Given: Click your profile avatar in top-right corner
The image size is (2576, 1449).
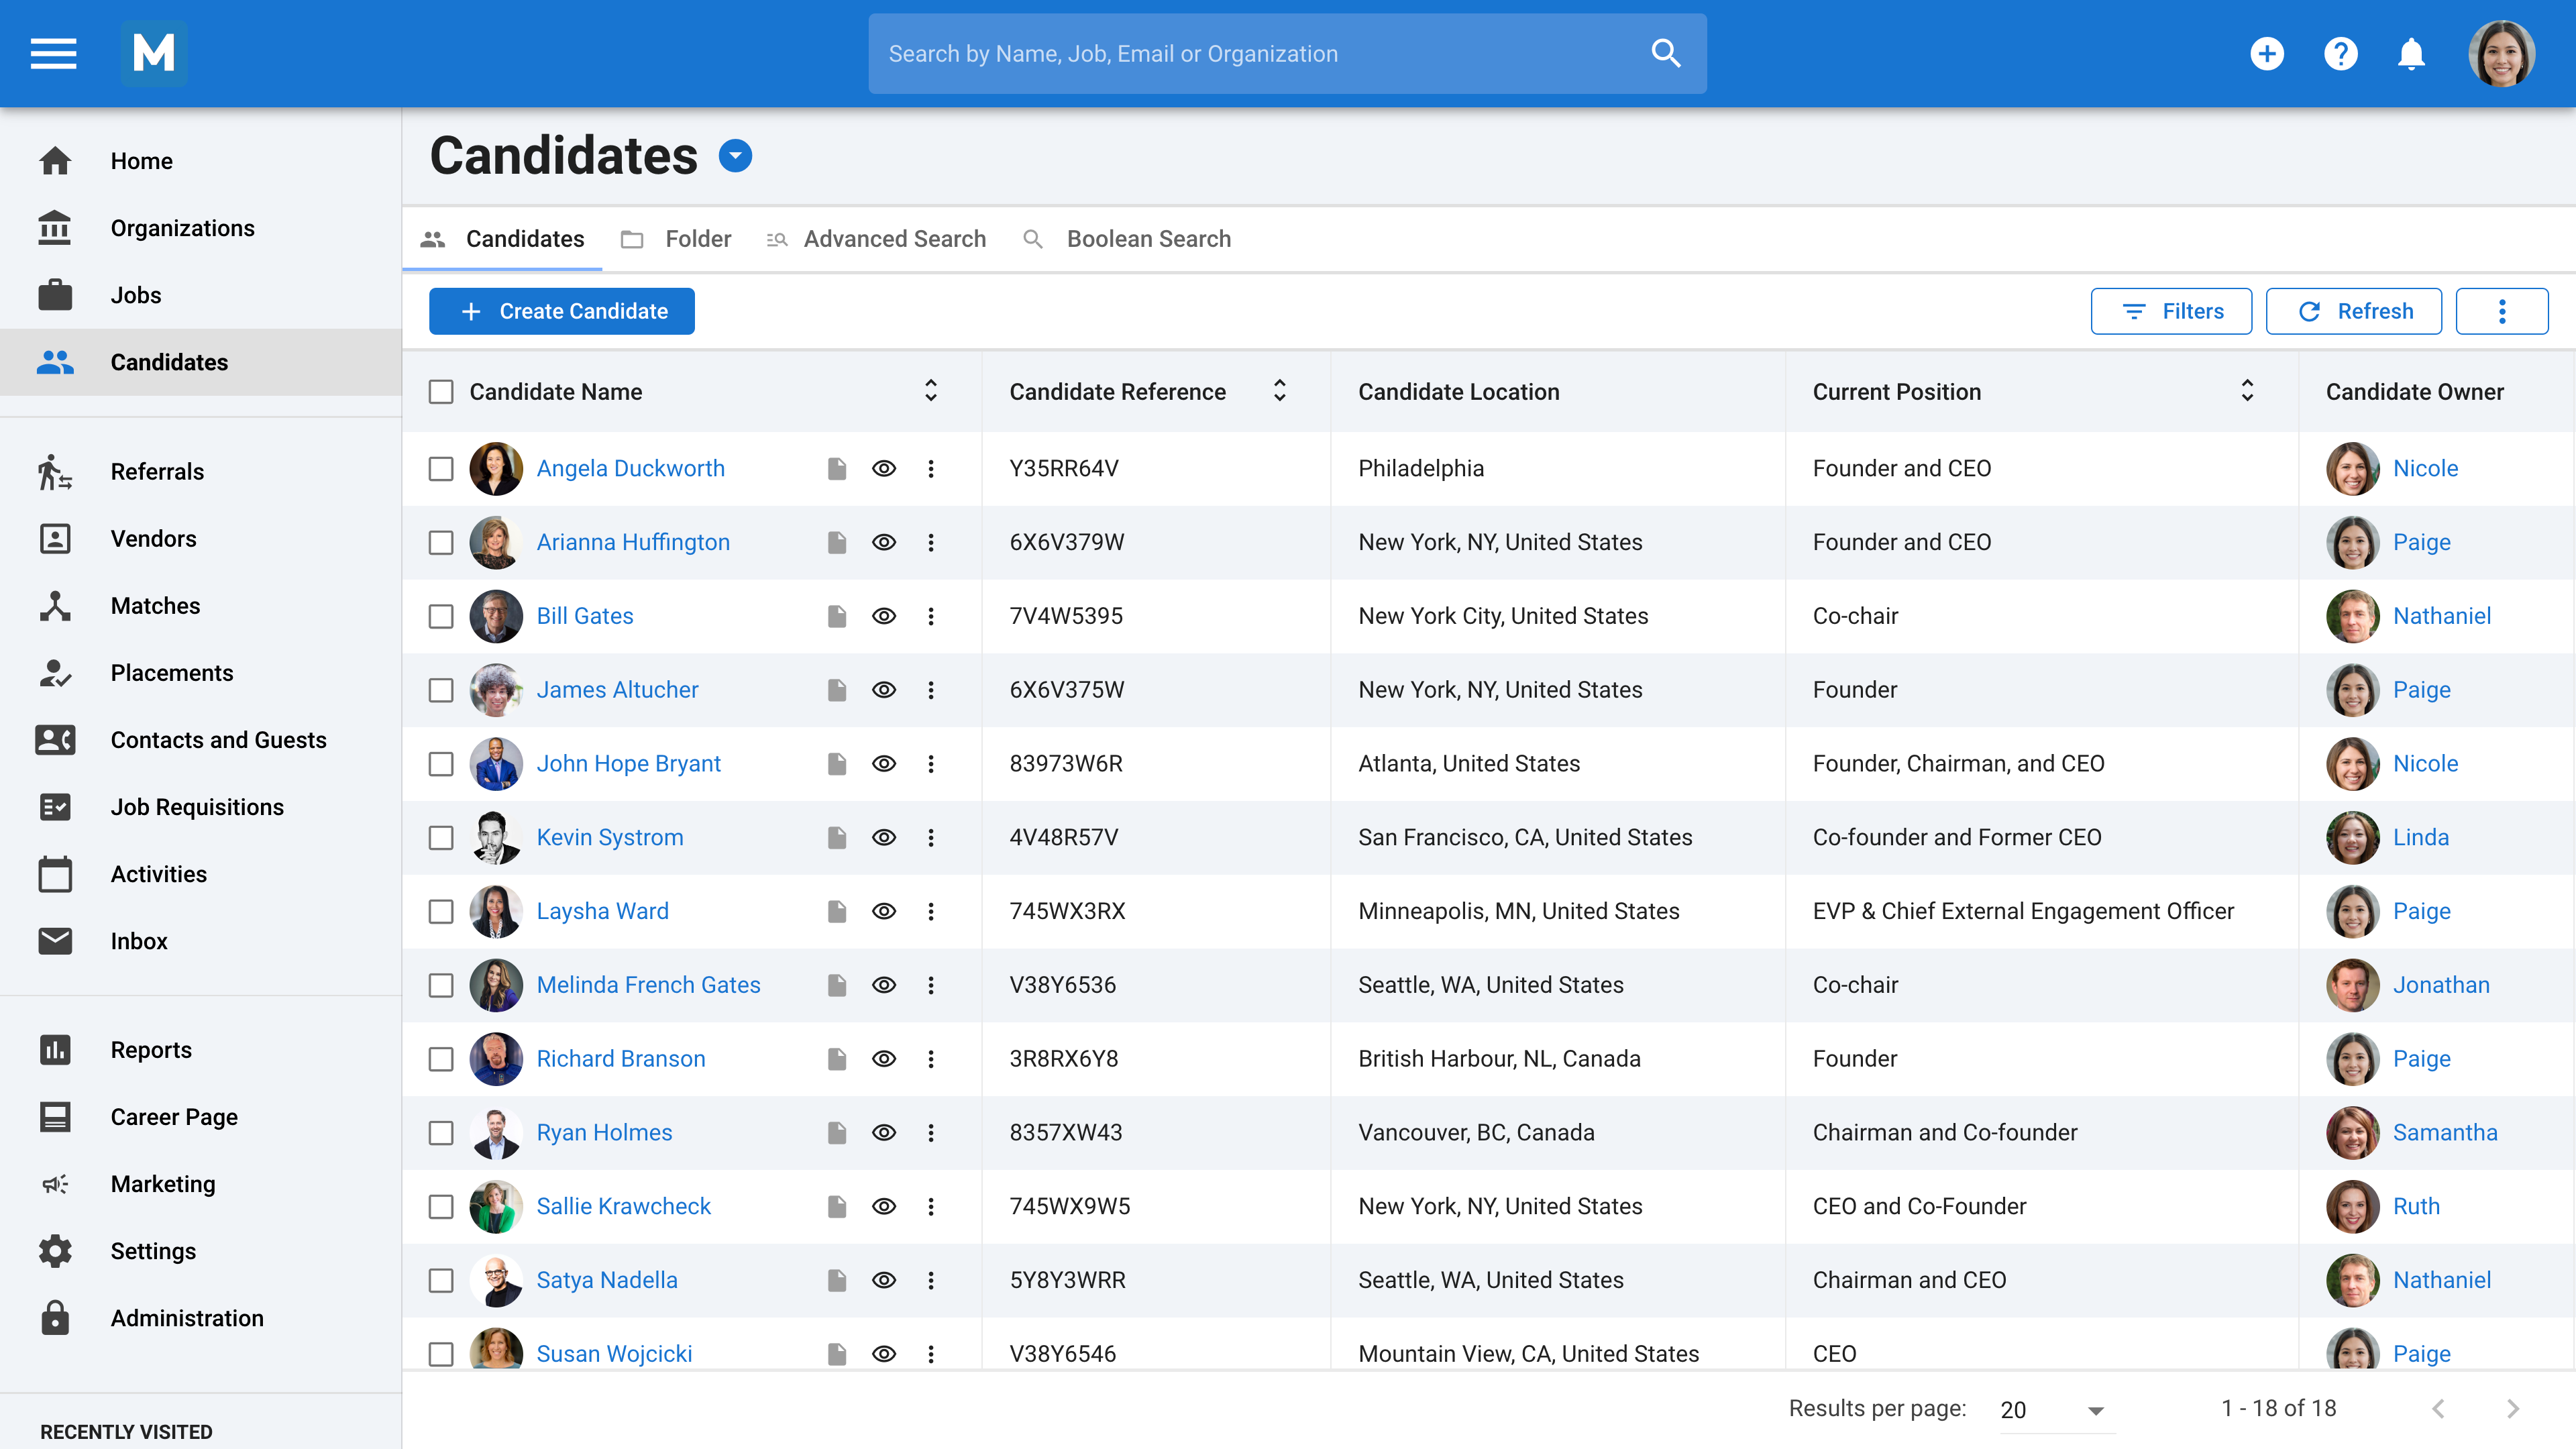Looking at the screenshot, I should point(2502,53).
